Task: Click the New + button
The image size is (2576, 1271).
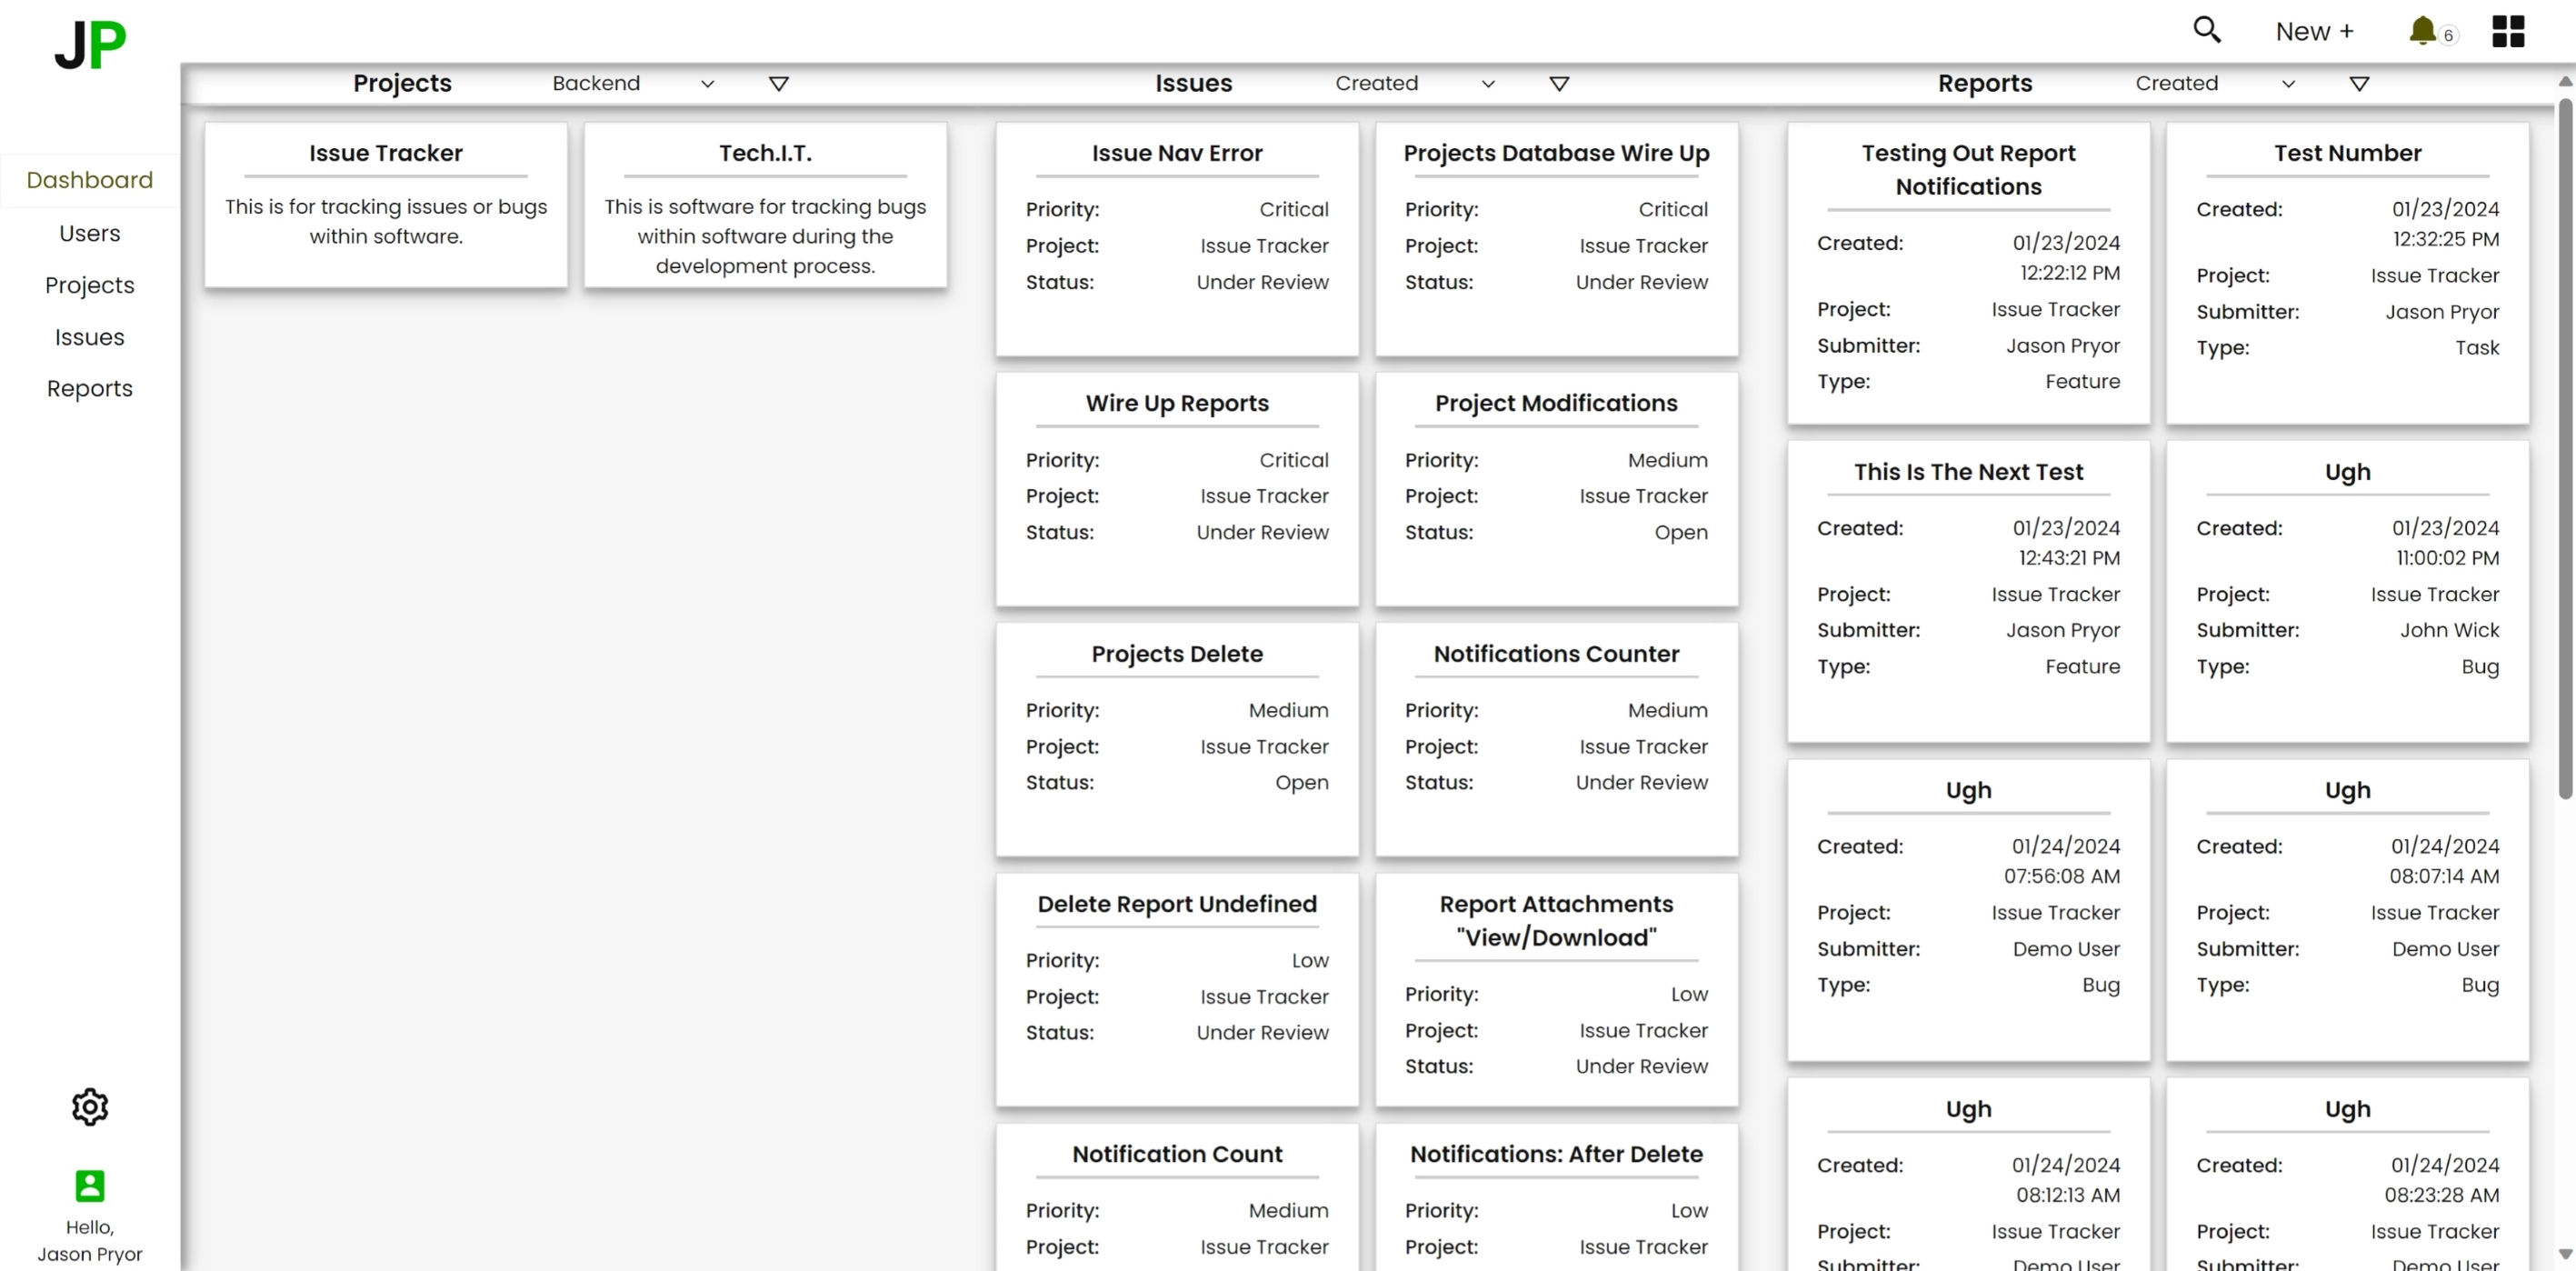Action: pos(2314,32)
